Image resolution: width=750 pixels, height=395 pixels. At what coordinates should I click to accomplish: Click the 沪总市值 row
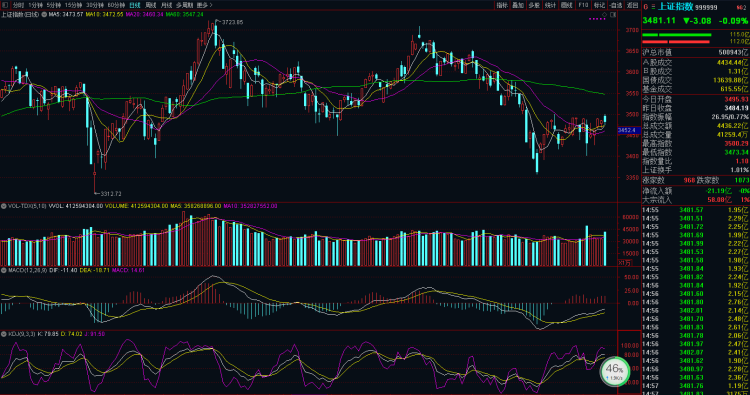click(695, 52)
